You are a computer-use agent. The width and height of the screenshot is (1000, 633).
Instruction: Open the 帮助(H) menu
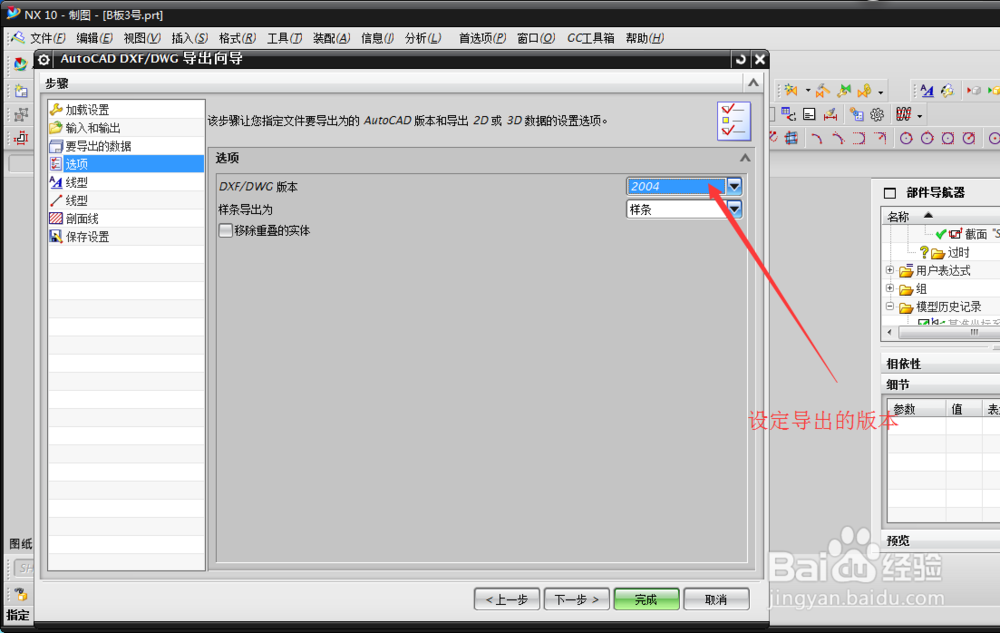coord(644,38)
